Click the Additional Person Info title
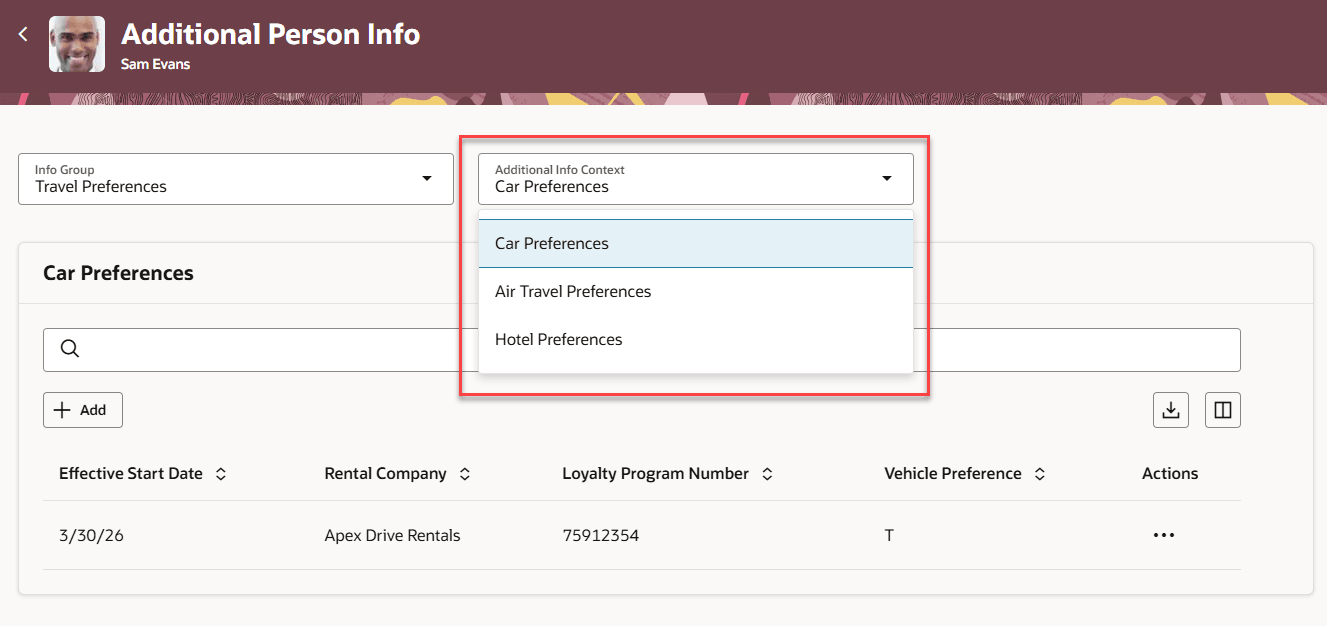 (270, 34)
